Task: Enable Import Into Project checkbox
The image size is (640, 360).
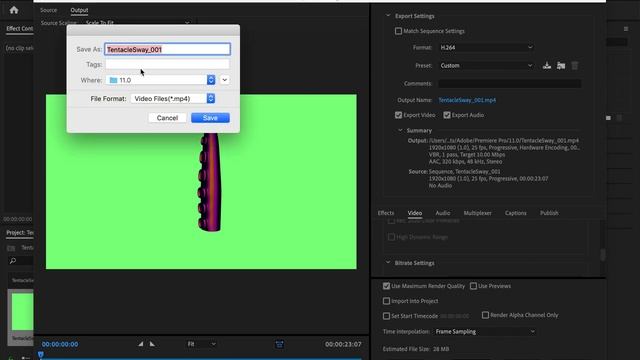Action: click(386, 301)
